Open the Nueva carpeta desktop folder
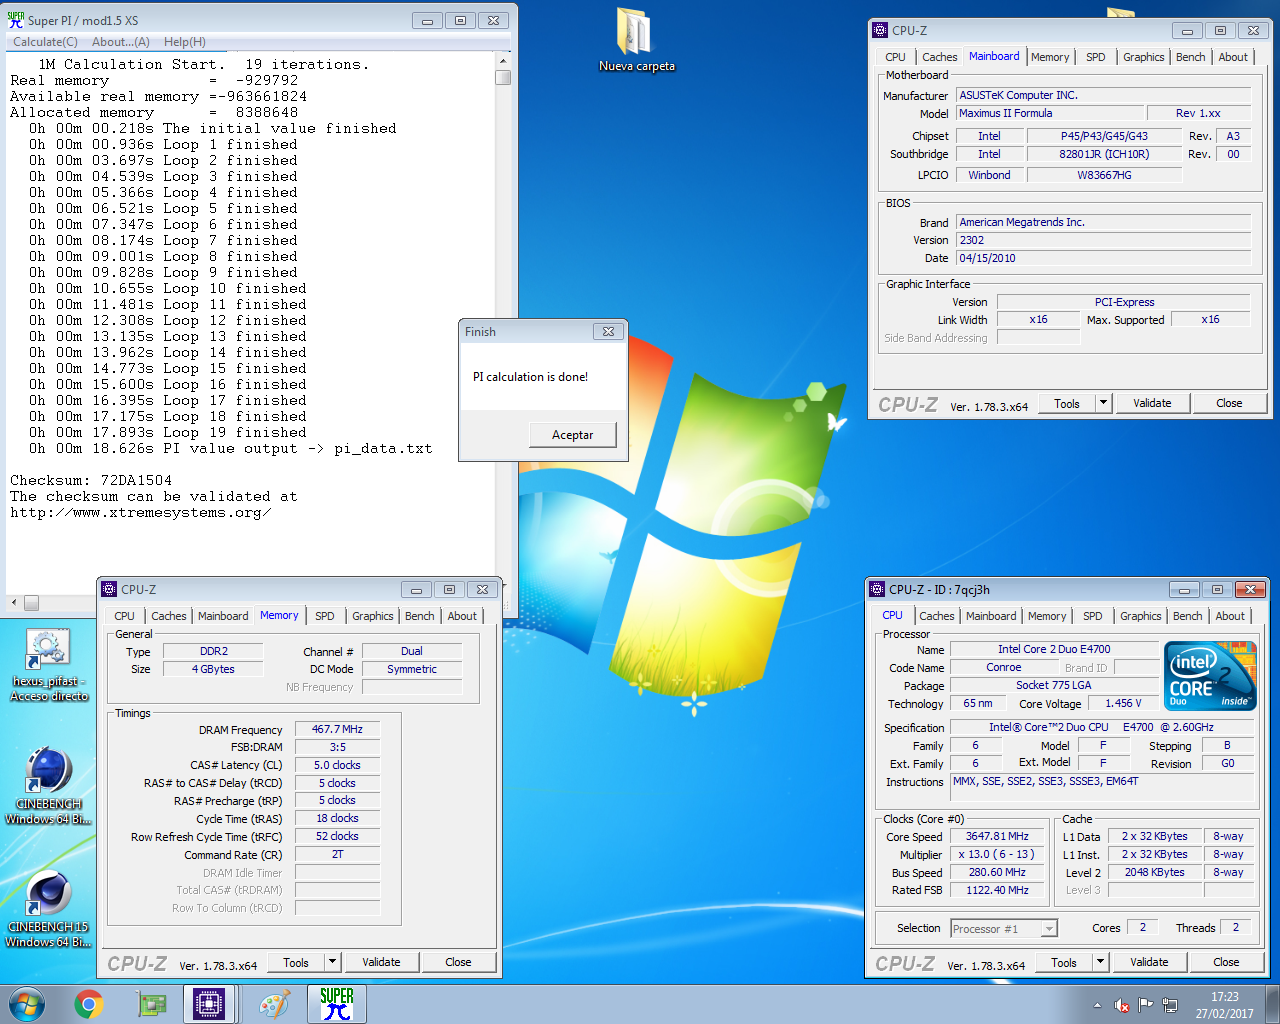The image size is (1280, 1024). click(636, 40)
